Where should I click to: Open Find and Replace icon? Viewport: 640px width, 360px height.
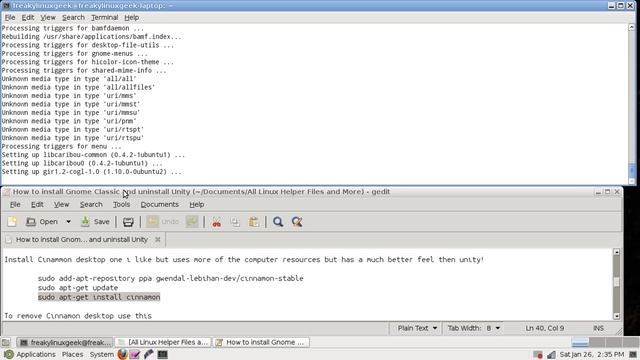click(297, 222)
